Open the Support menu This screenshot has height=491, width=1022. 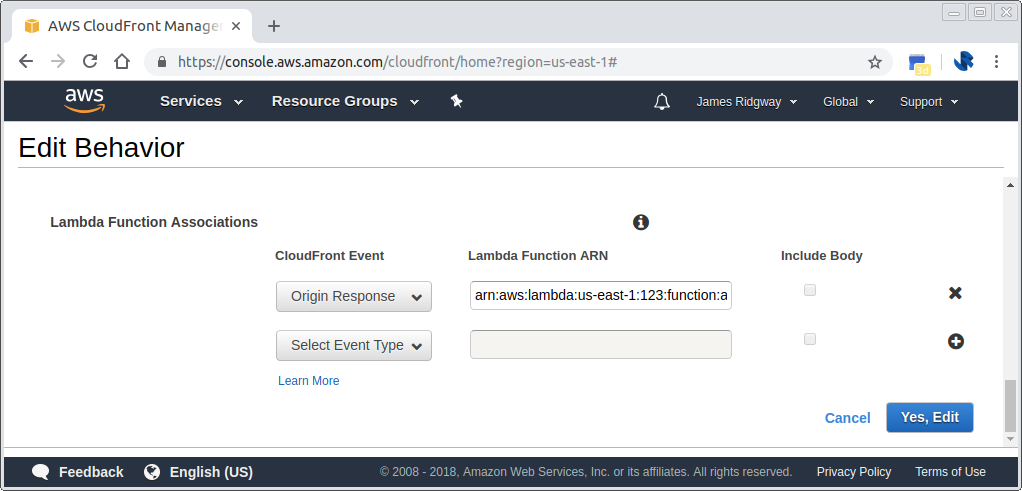coord(929,102)
